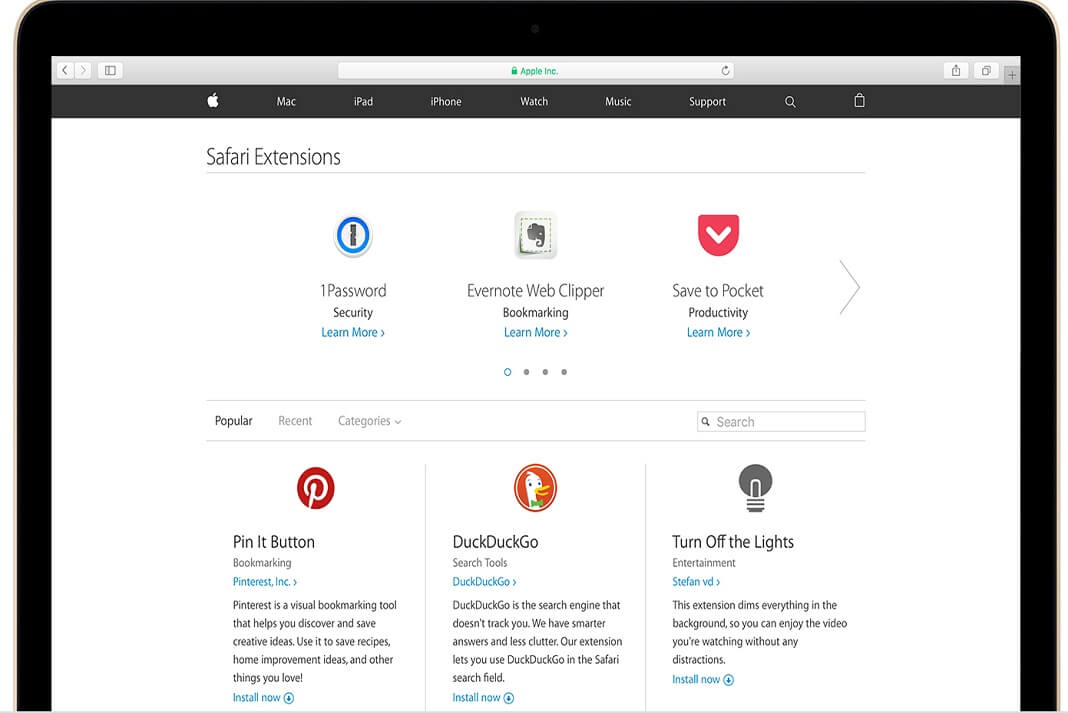
Task: Toggle the Safari sidebar button
Action: point(110,71)
